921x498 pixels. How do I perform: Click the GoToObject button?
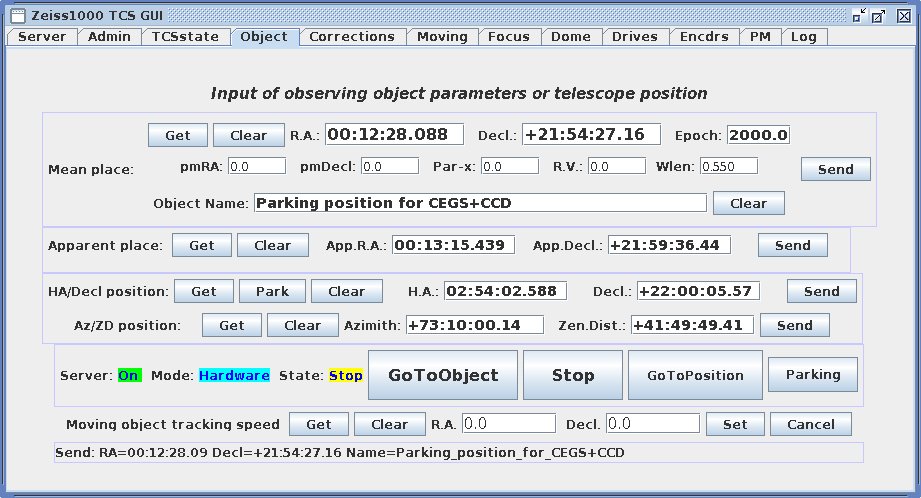443,375
